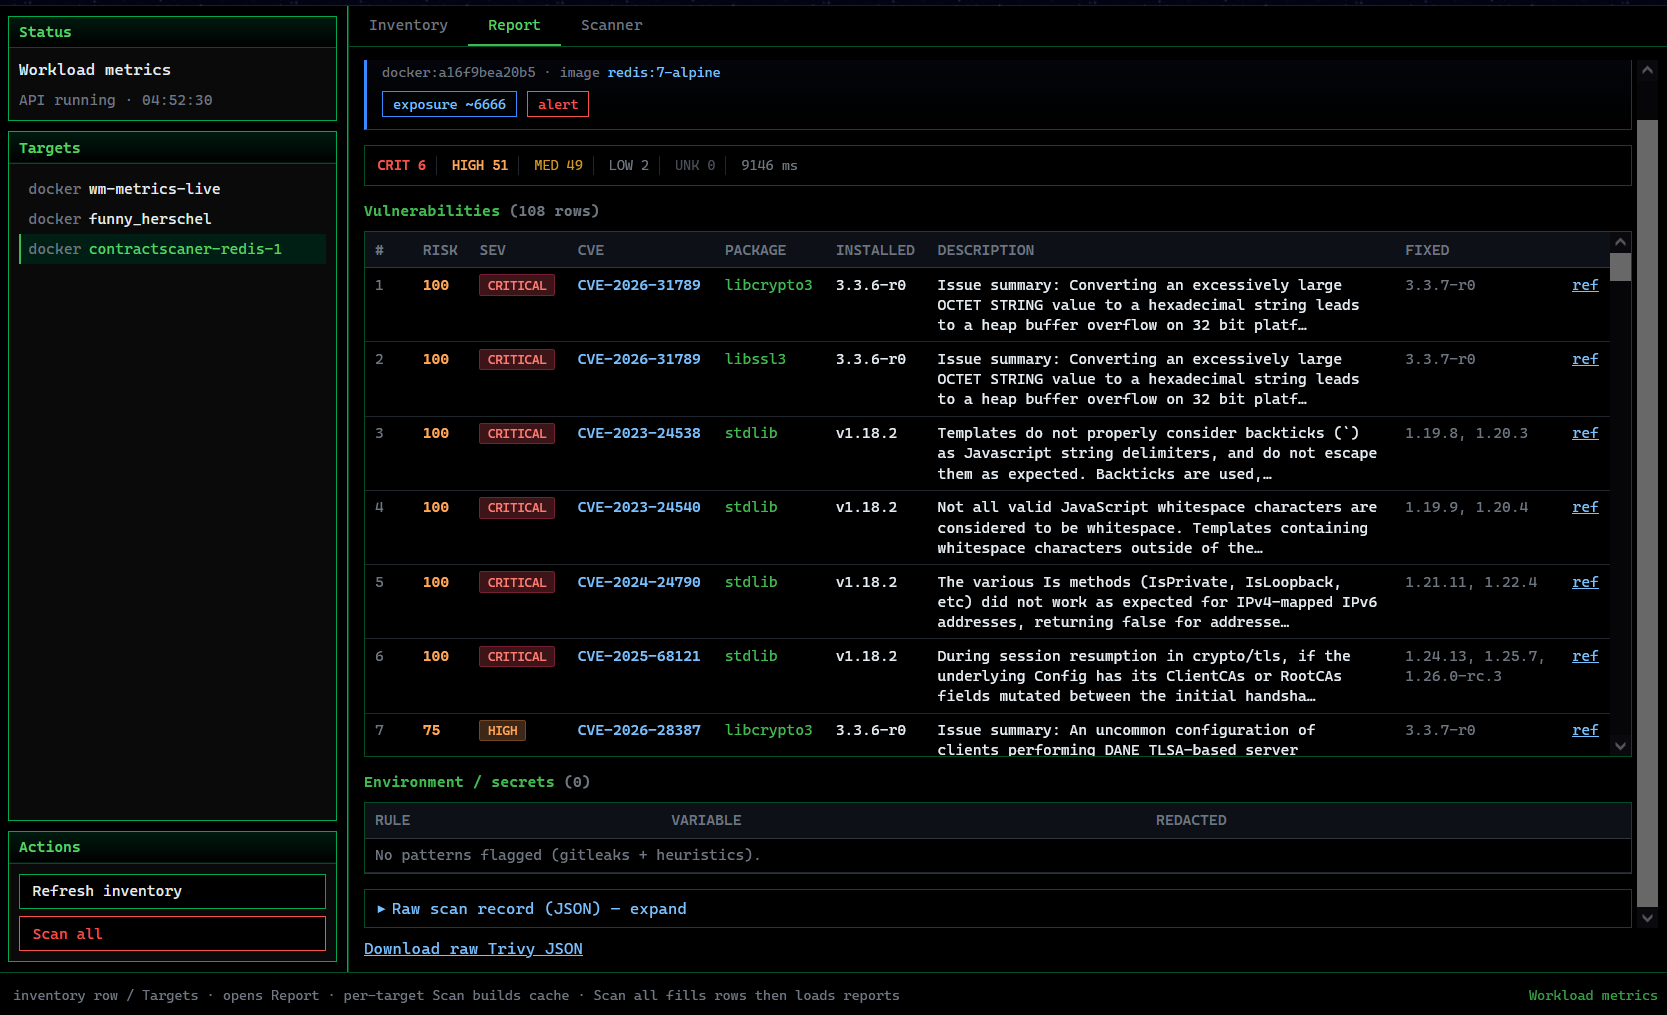Open ref link for CVE-2023-24538
Viewport: 1667px width, 1015px height.
(x=1585, y=433)
